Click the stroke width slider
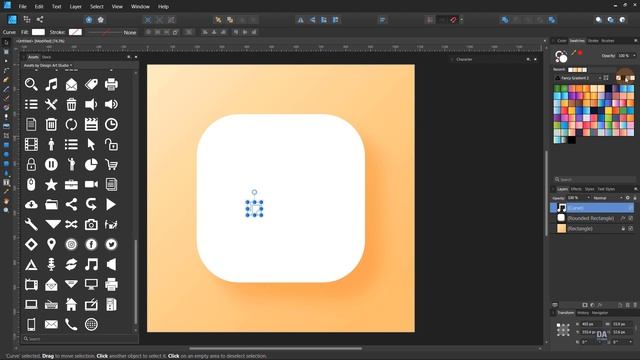The image size is (640, 360). [104, 32]
